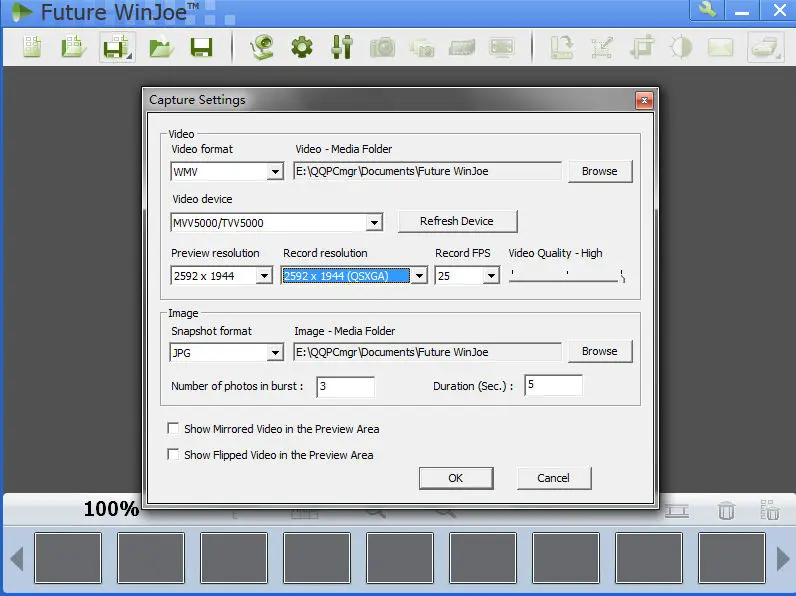Click the right arrow of thumbnail strip
The image size is (796, 596).
coord(783,558)
